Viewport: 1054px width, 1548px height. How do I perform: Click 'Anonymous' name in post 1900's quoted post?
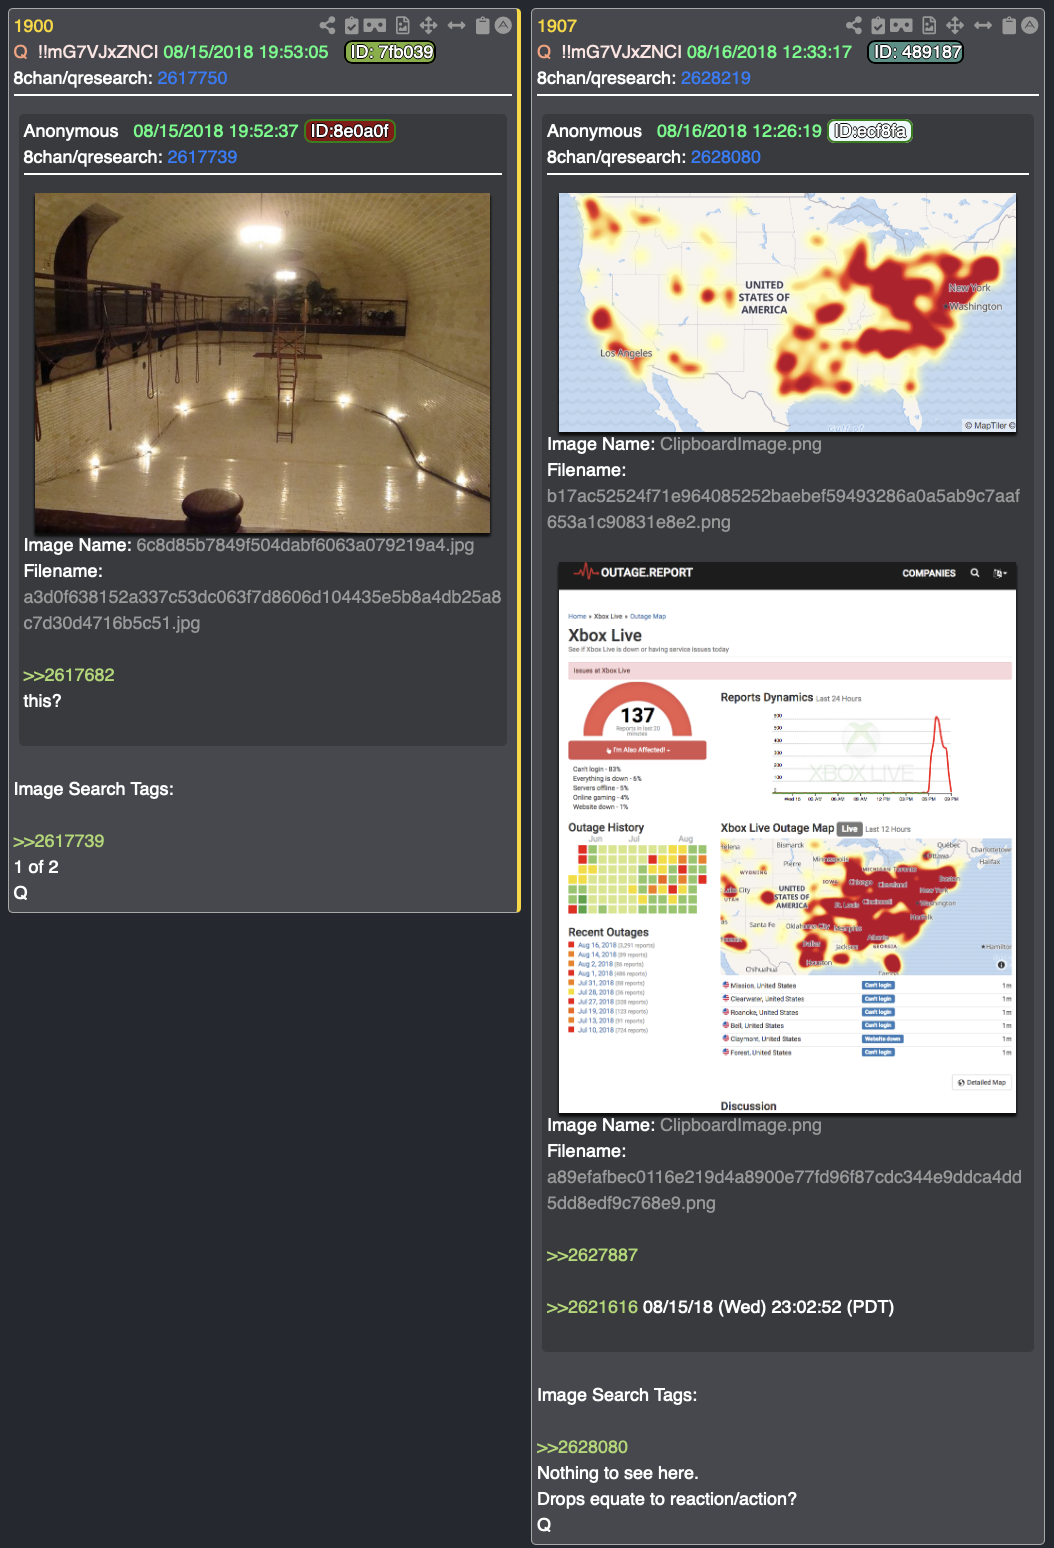click(x=71, y=131)
